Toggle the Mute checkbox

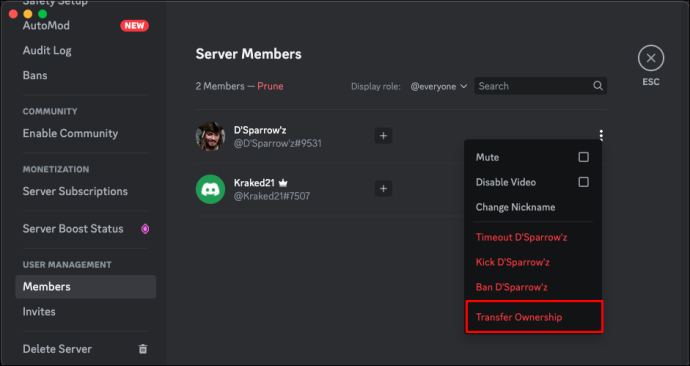584,157
